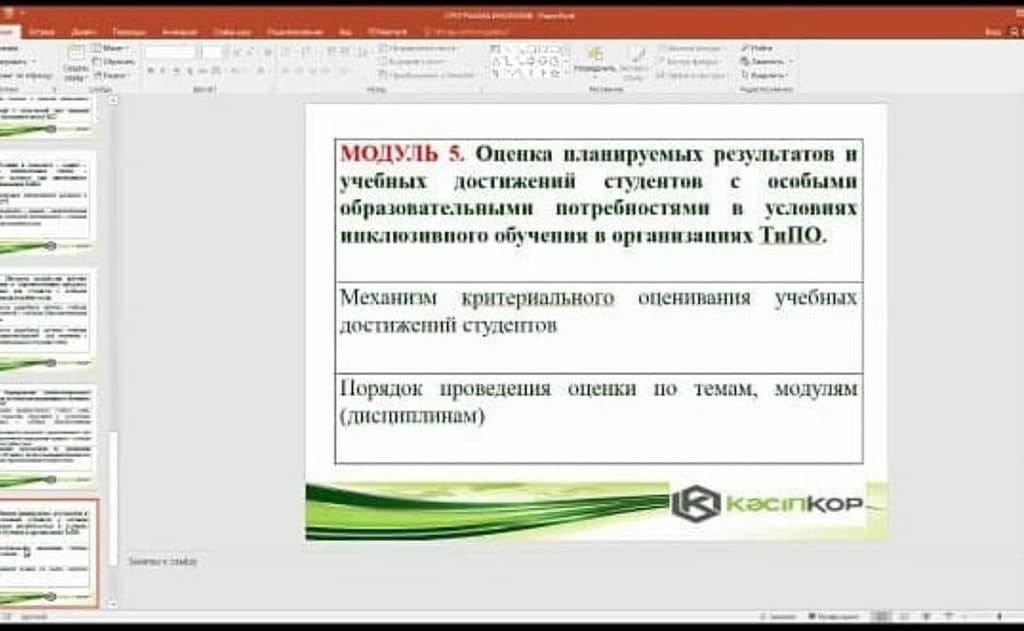Click the Layout (Макет) icon

(113, 48)
